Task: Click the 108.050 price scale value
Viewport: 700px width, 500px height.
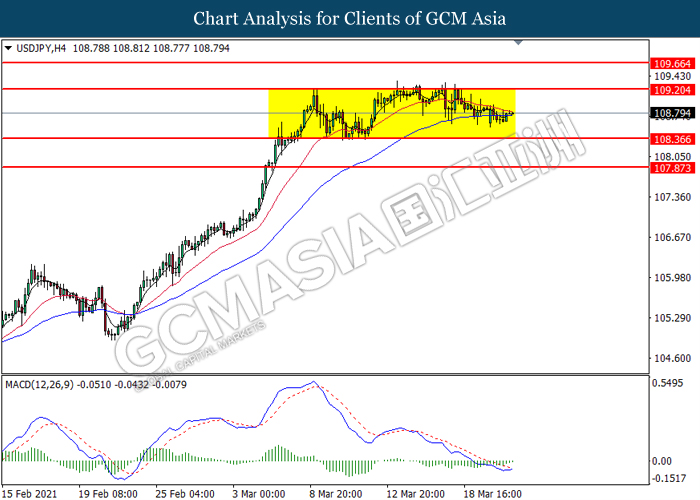Action: pyautogui.click(x=672, y=157)
